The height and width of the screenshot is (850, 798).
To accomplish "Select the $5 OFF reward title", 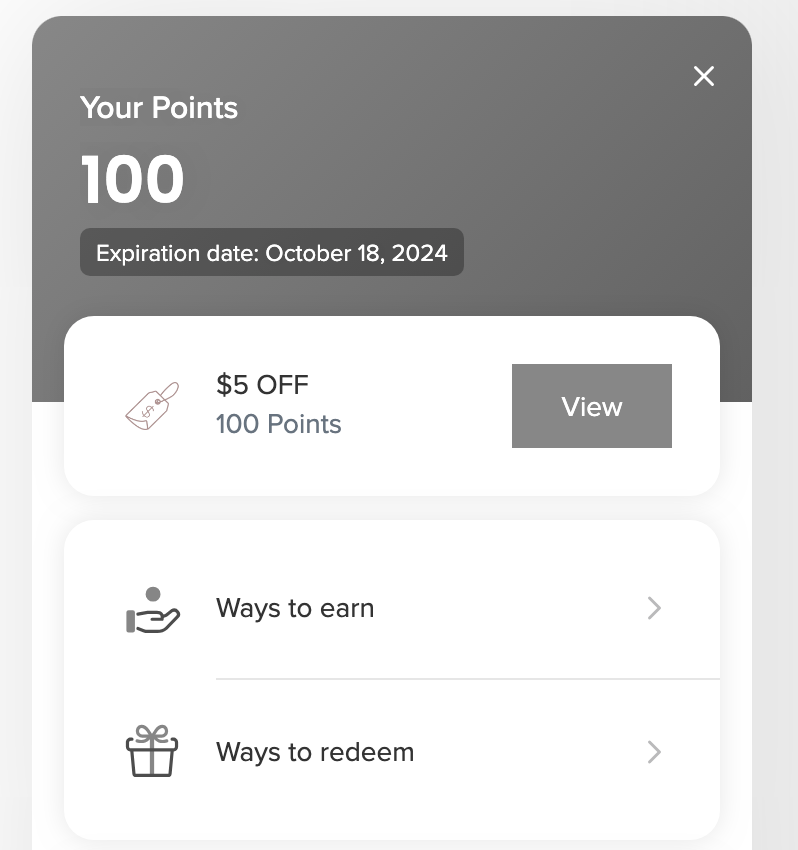I will pos(262,385).
